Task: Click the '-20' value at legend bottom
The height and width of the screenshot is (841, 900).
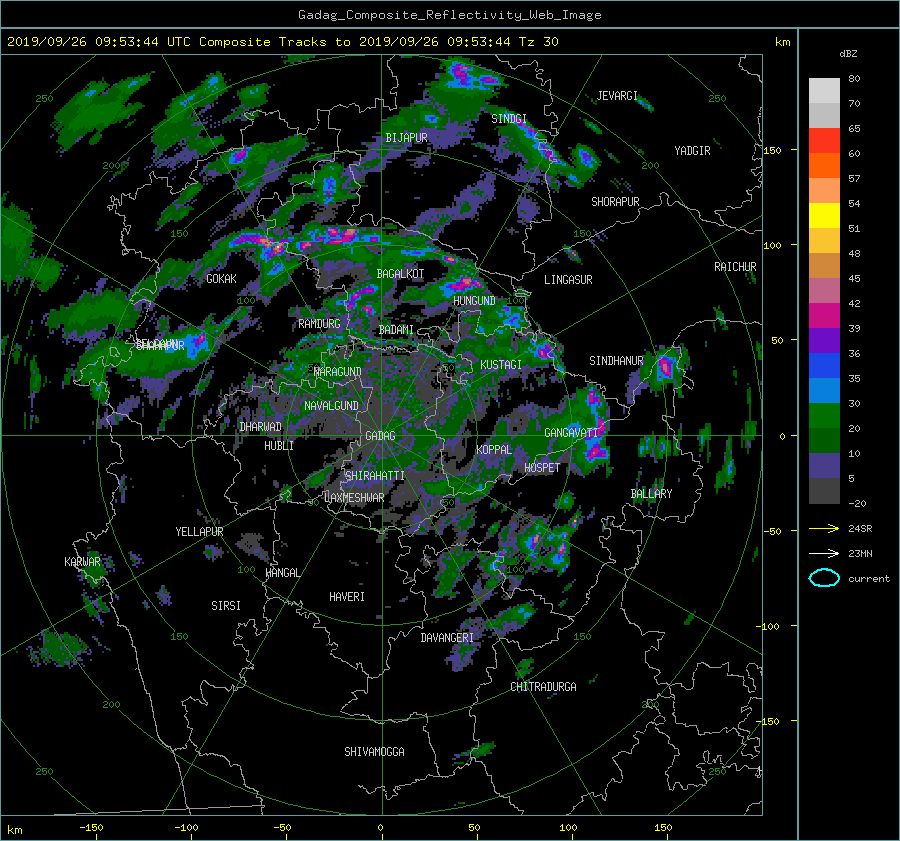Action: pos(857,503)
